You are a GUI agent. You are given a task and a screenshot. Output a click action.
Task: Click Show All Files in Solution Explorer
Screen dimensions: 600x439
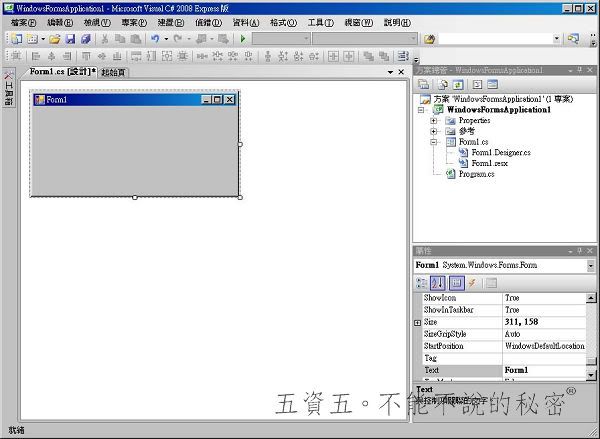441,85
